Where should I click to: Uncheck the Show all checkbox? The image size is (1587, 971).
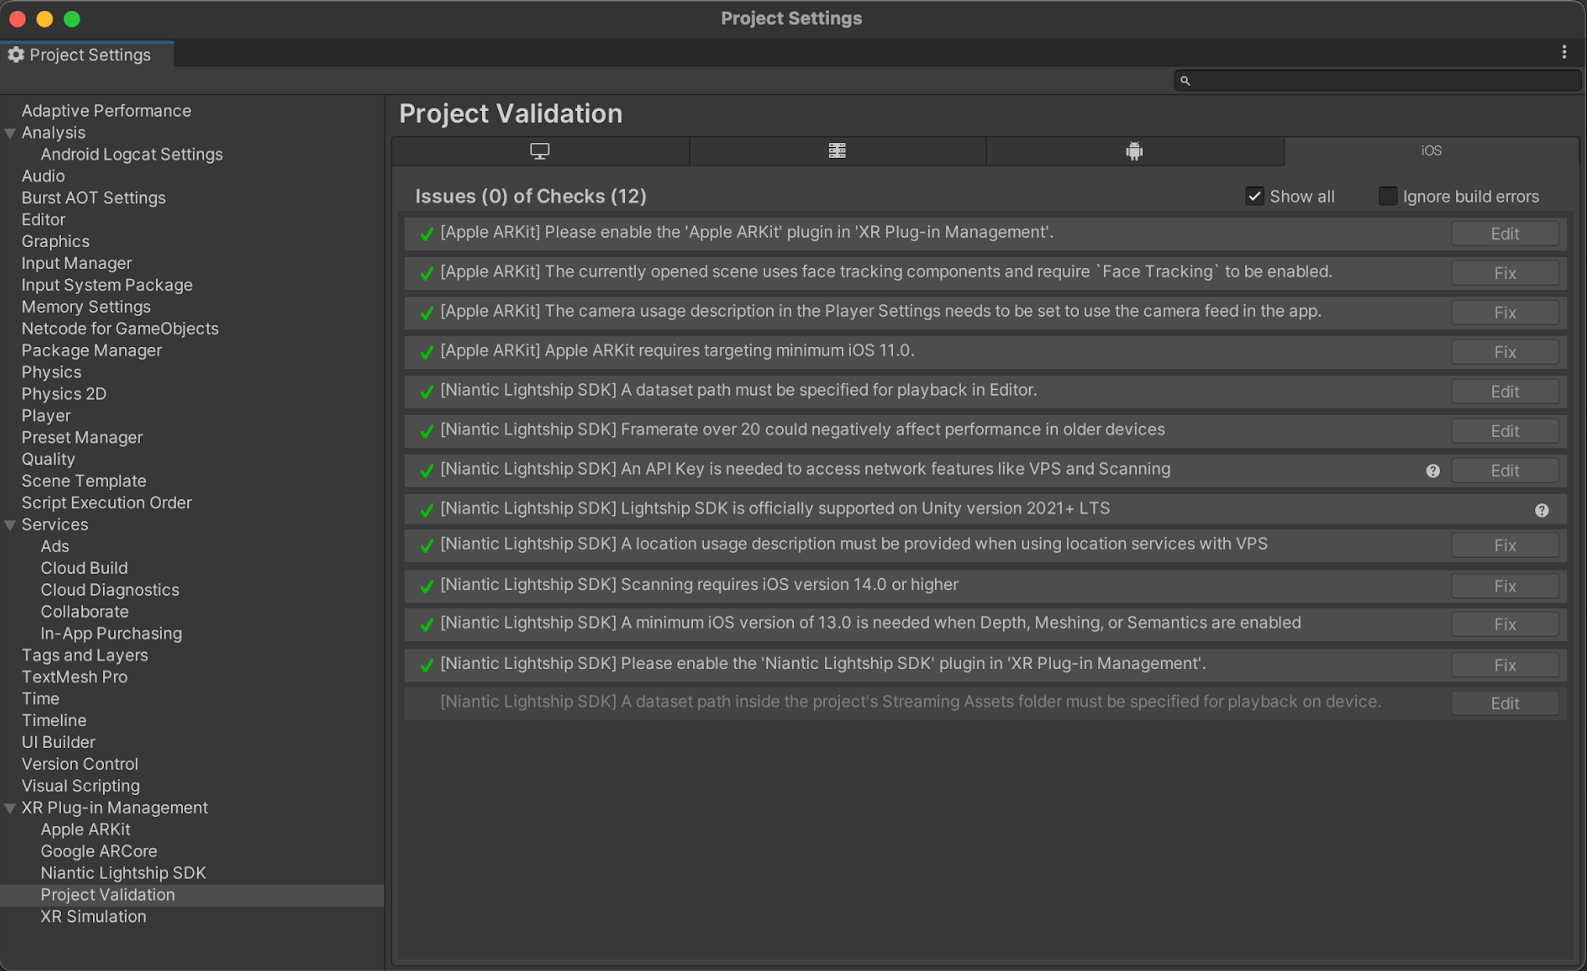click(1254, 196)
